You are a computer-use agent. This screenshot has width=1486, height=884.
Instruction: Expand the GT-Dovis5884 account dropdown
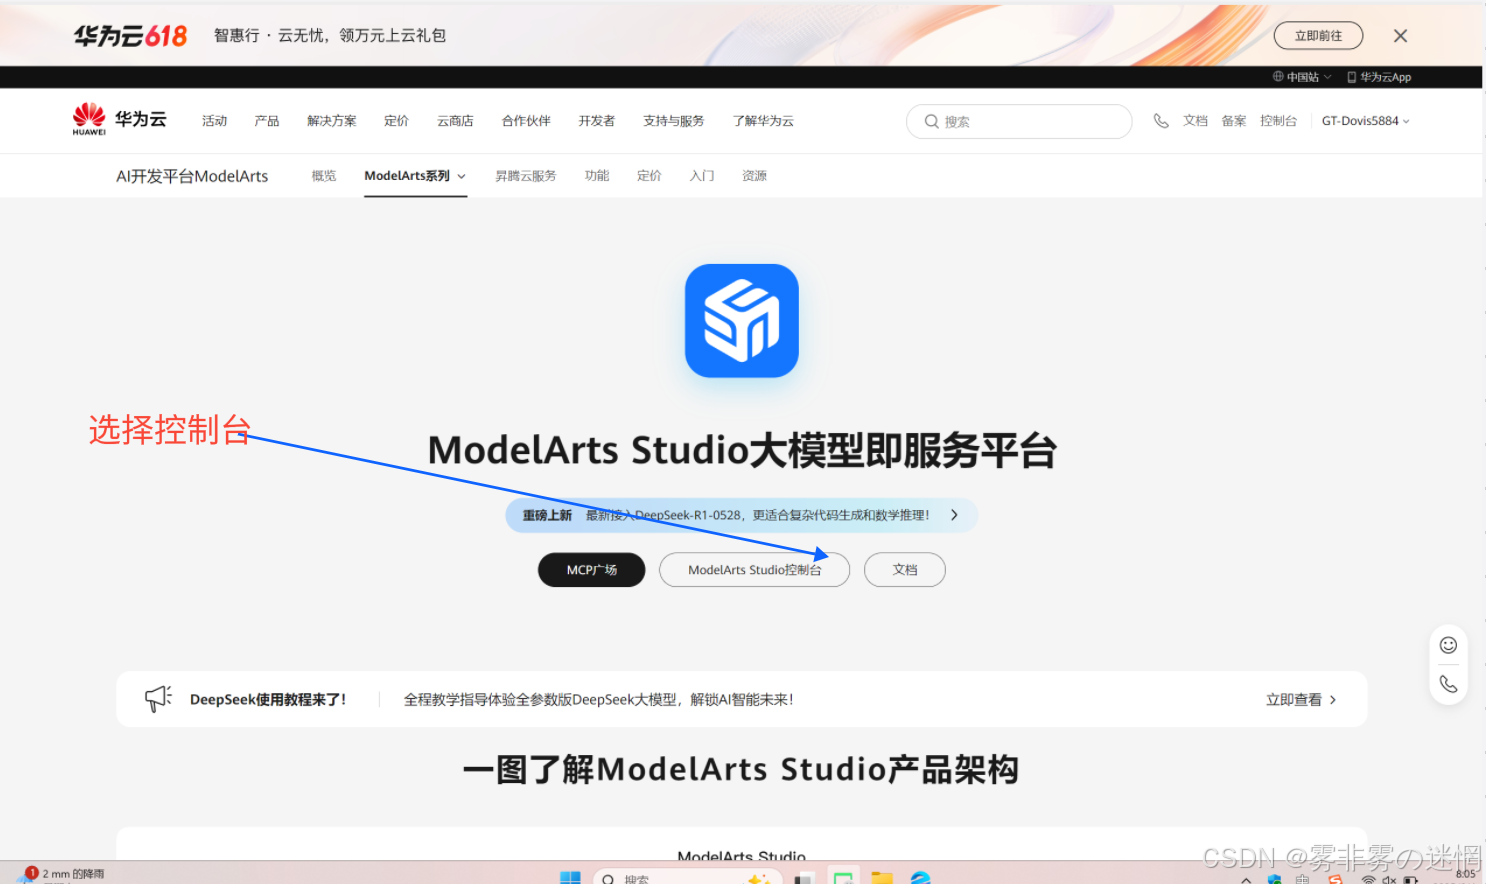(1365, 121)
